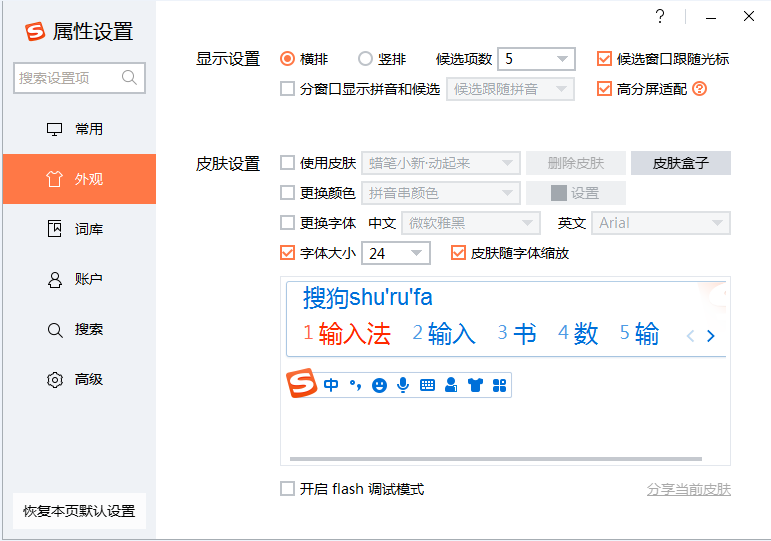The height and width of the screenshot is (541, 771).
Task: Open the toolbox grid icon on status bar
Action: (499, 385)
